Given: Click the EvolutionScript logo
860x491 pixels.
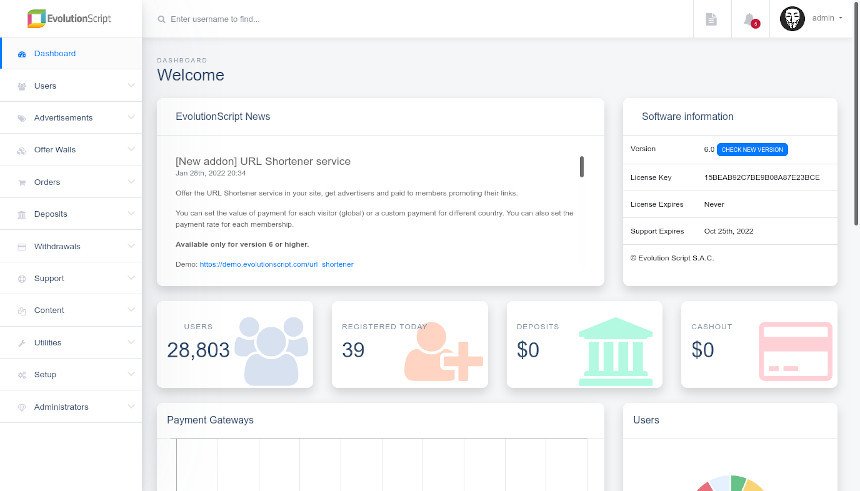Looking at the screenshot, I should (x=69, y=19).
